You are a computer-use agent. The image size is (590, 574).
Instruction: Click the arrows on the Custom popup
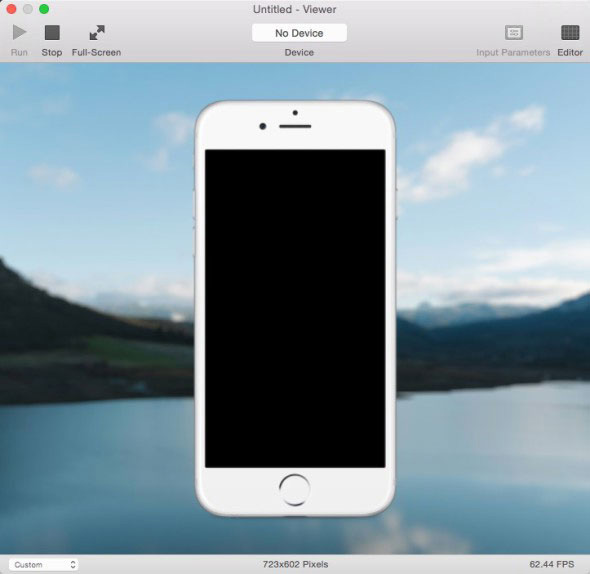tap(73, 564)
